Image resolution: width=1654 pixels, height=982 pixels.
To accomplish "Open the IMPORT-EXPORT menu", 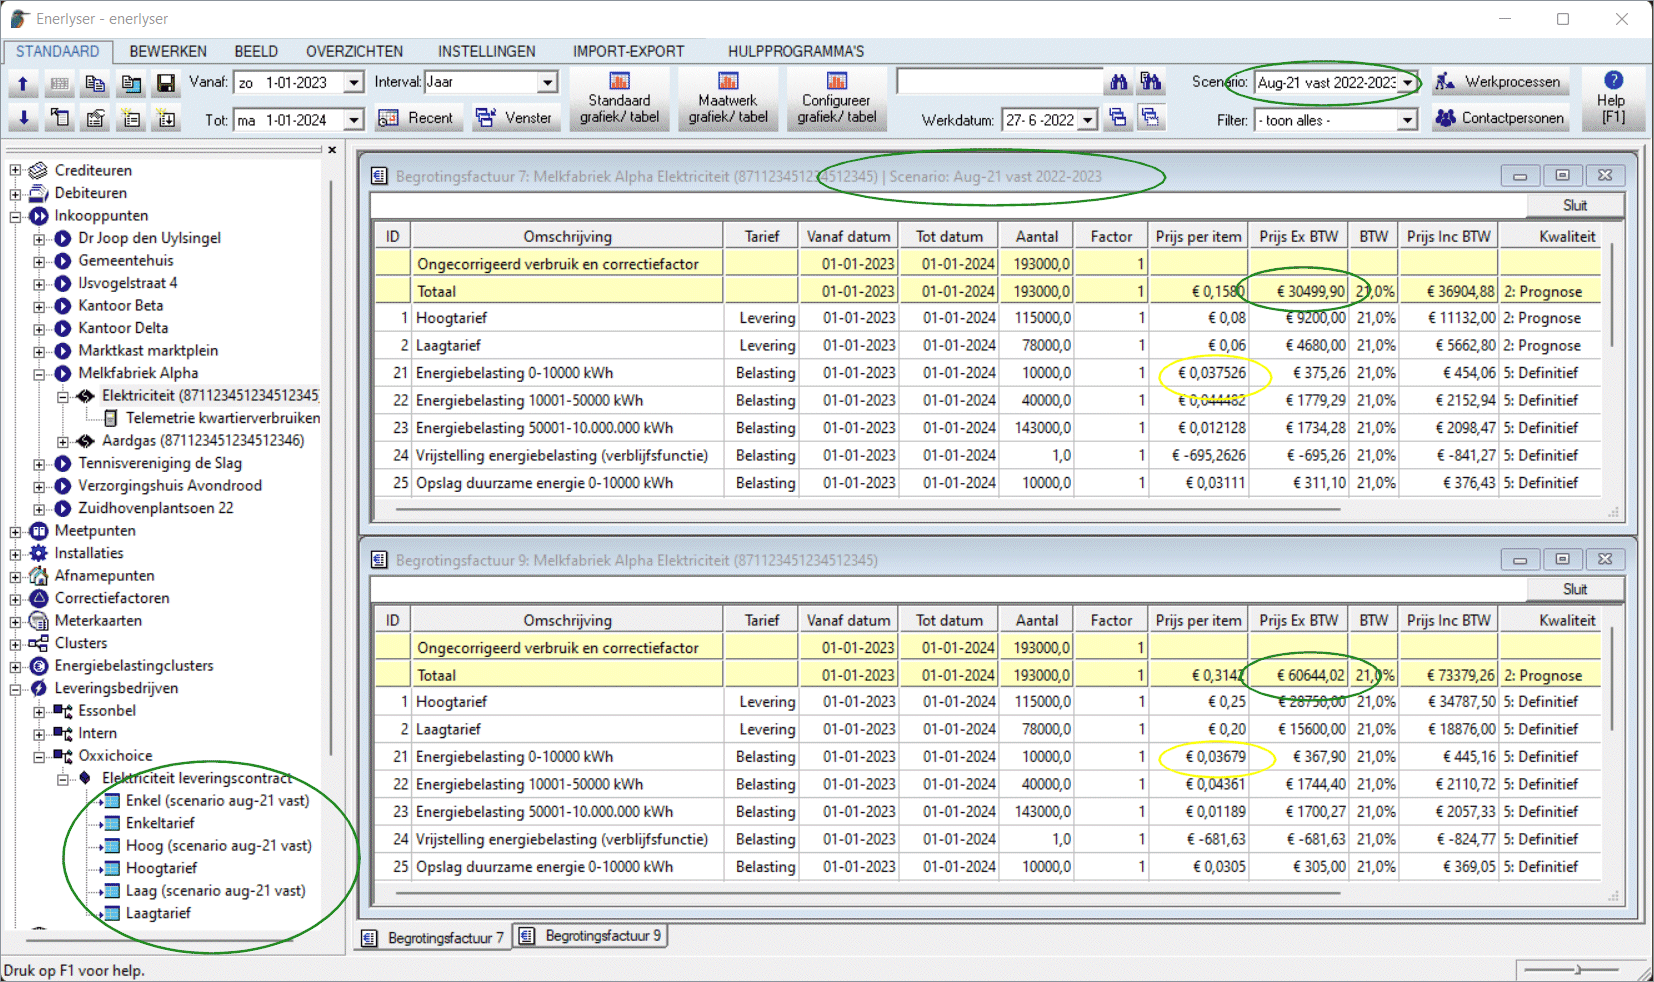I will point(628,51).
